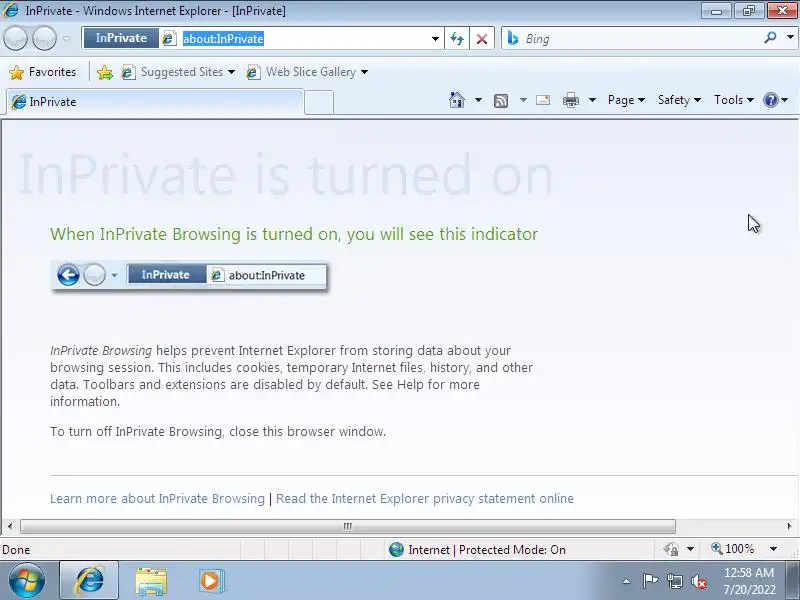Click the network tray icon
Screen dimensions: 800x600
point(674,581)
